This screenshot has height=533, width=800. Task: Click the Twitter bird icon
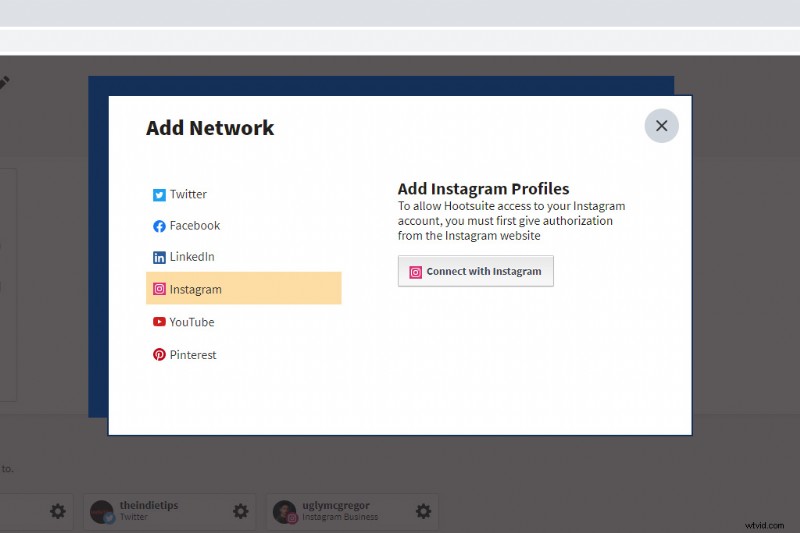pyautogui.click(x=159, y=195)
